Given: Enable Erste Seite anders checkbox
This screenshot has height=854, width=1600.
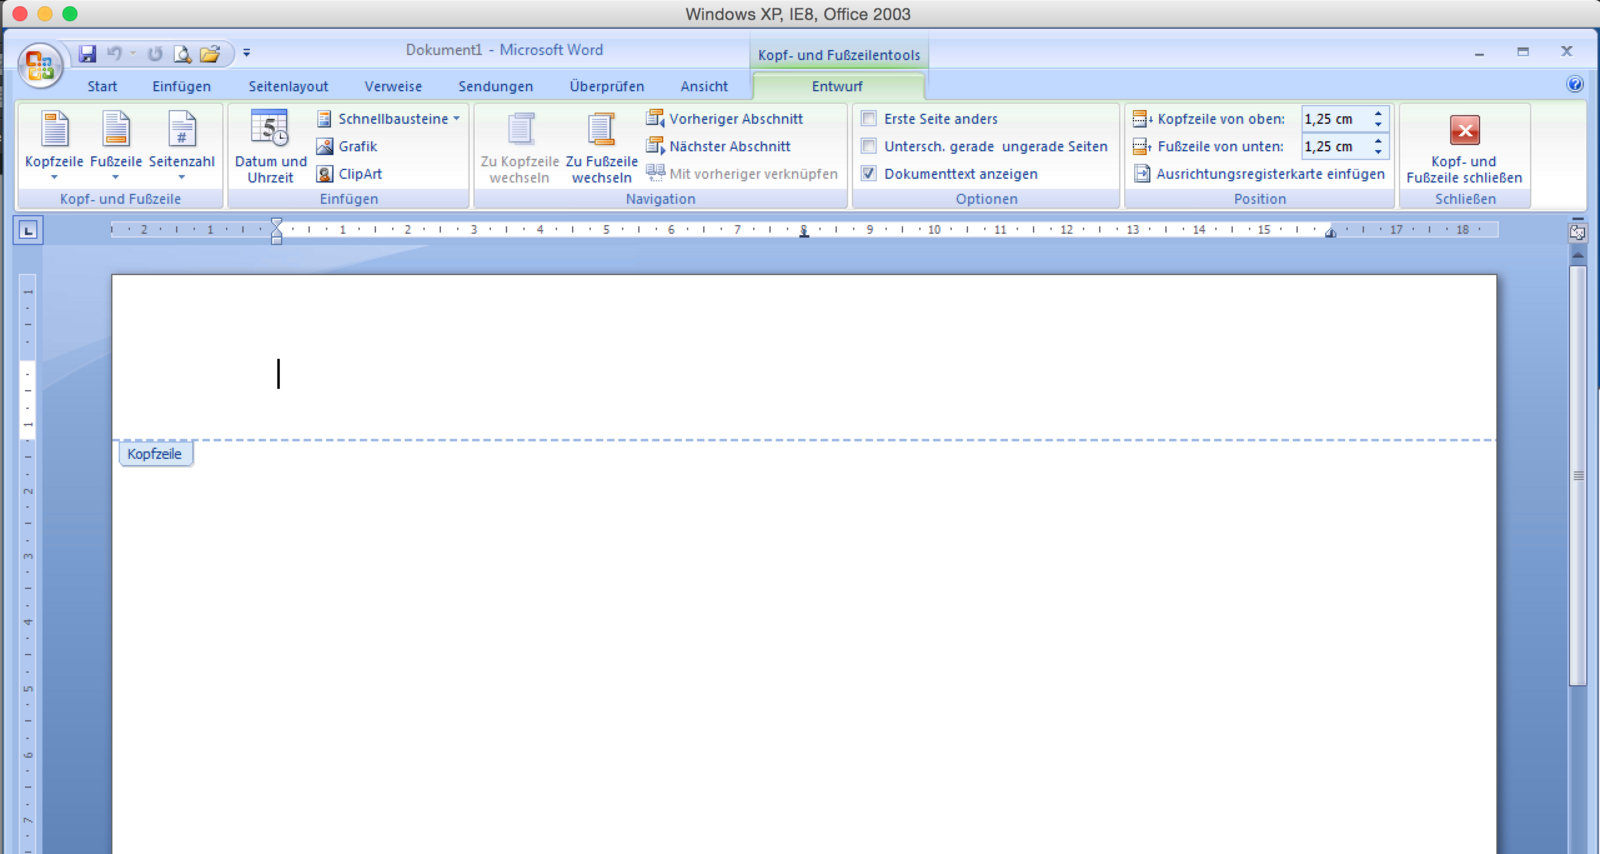Looking at the screenshot, I should pyautogui.click(x=869, y=119).
